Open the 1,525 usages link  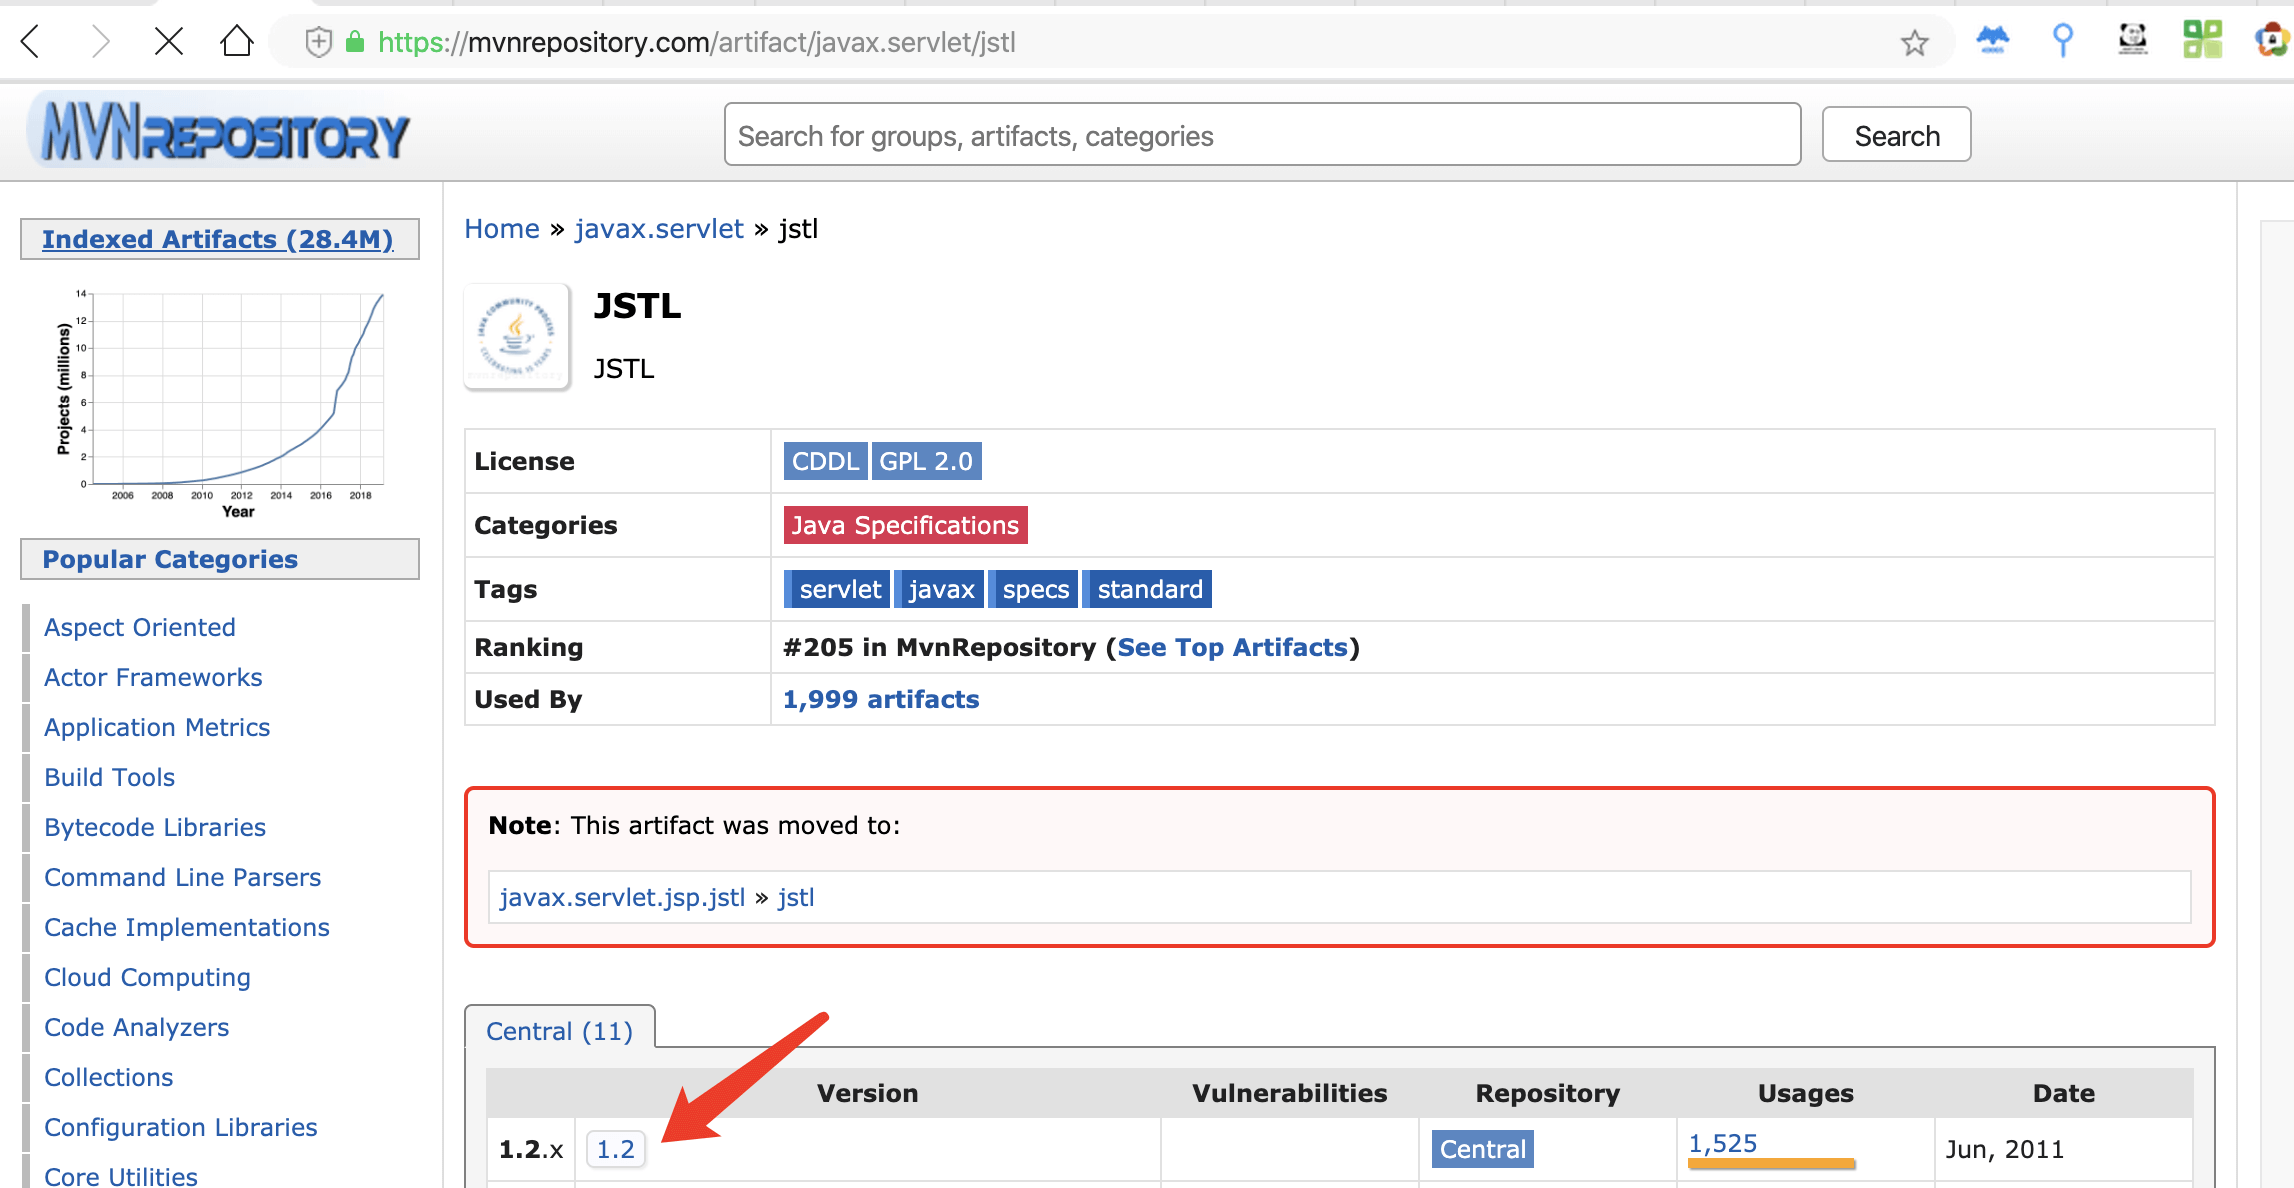click(x=1723, y=1143)
